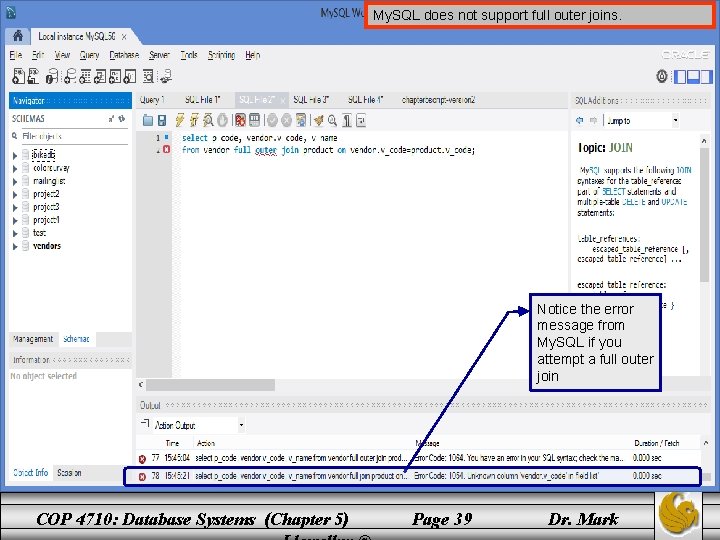Image resolution: width=720 pixels, height=540 pixels.
Task: Create a new view toolbar icon
Action: point(100,76)
